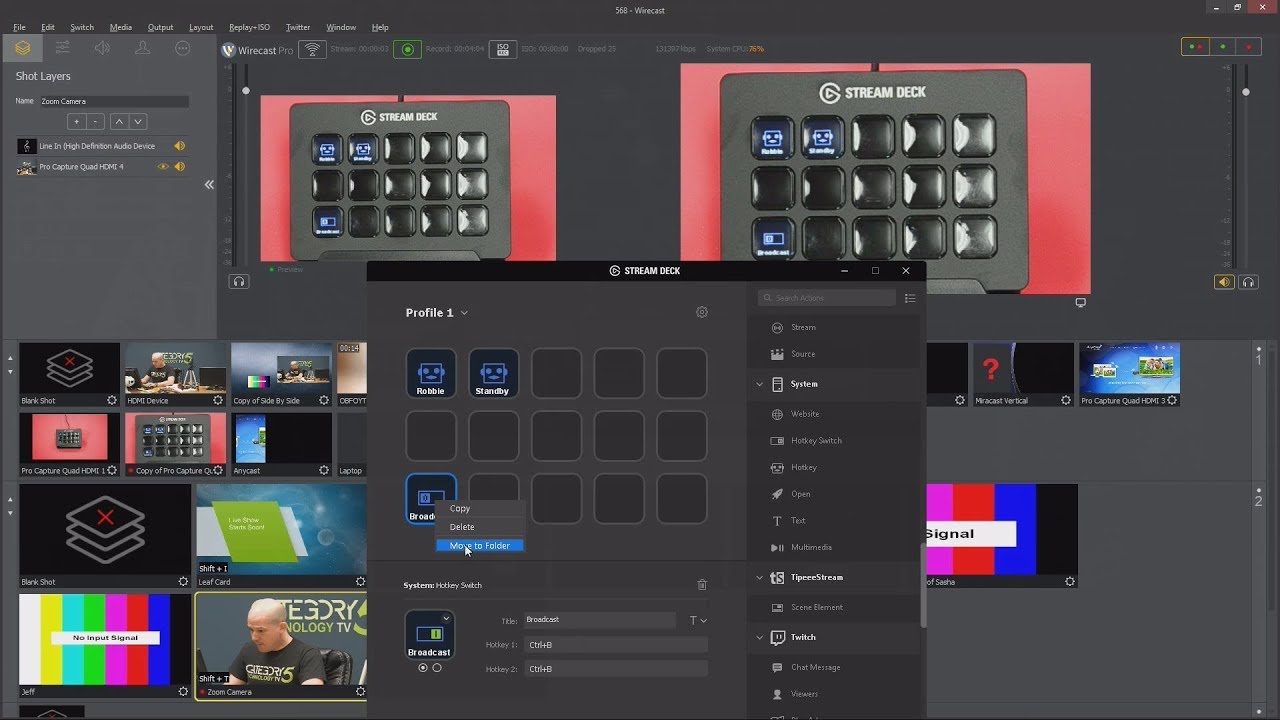1280x720 pixels.
Task: Click move layer up arrow in Shot Layers
Action: [x=119, y=121]
